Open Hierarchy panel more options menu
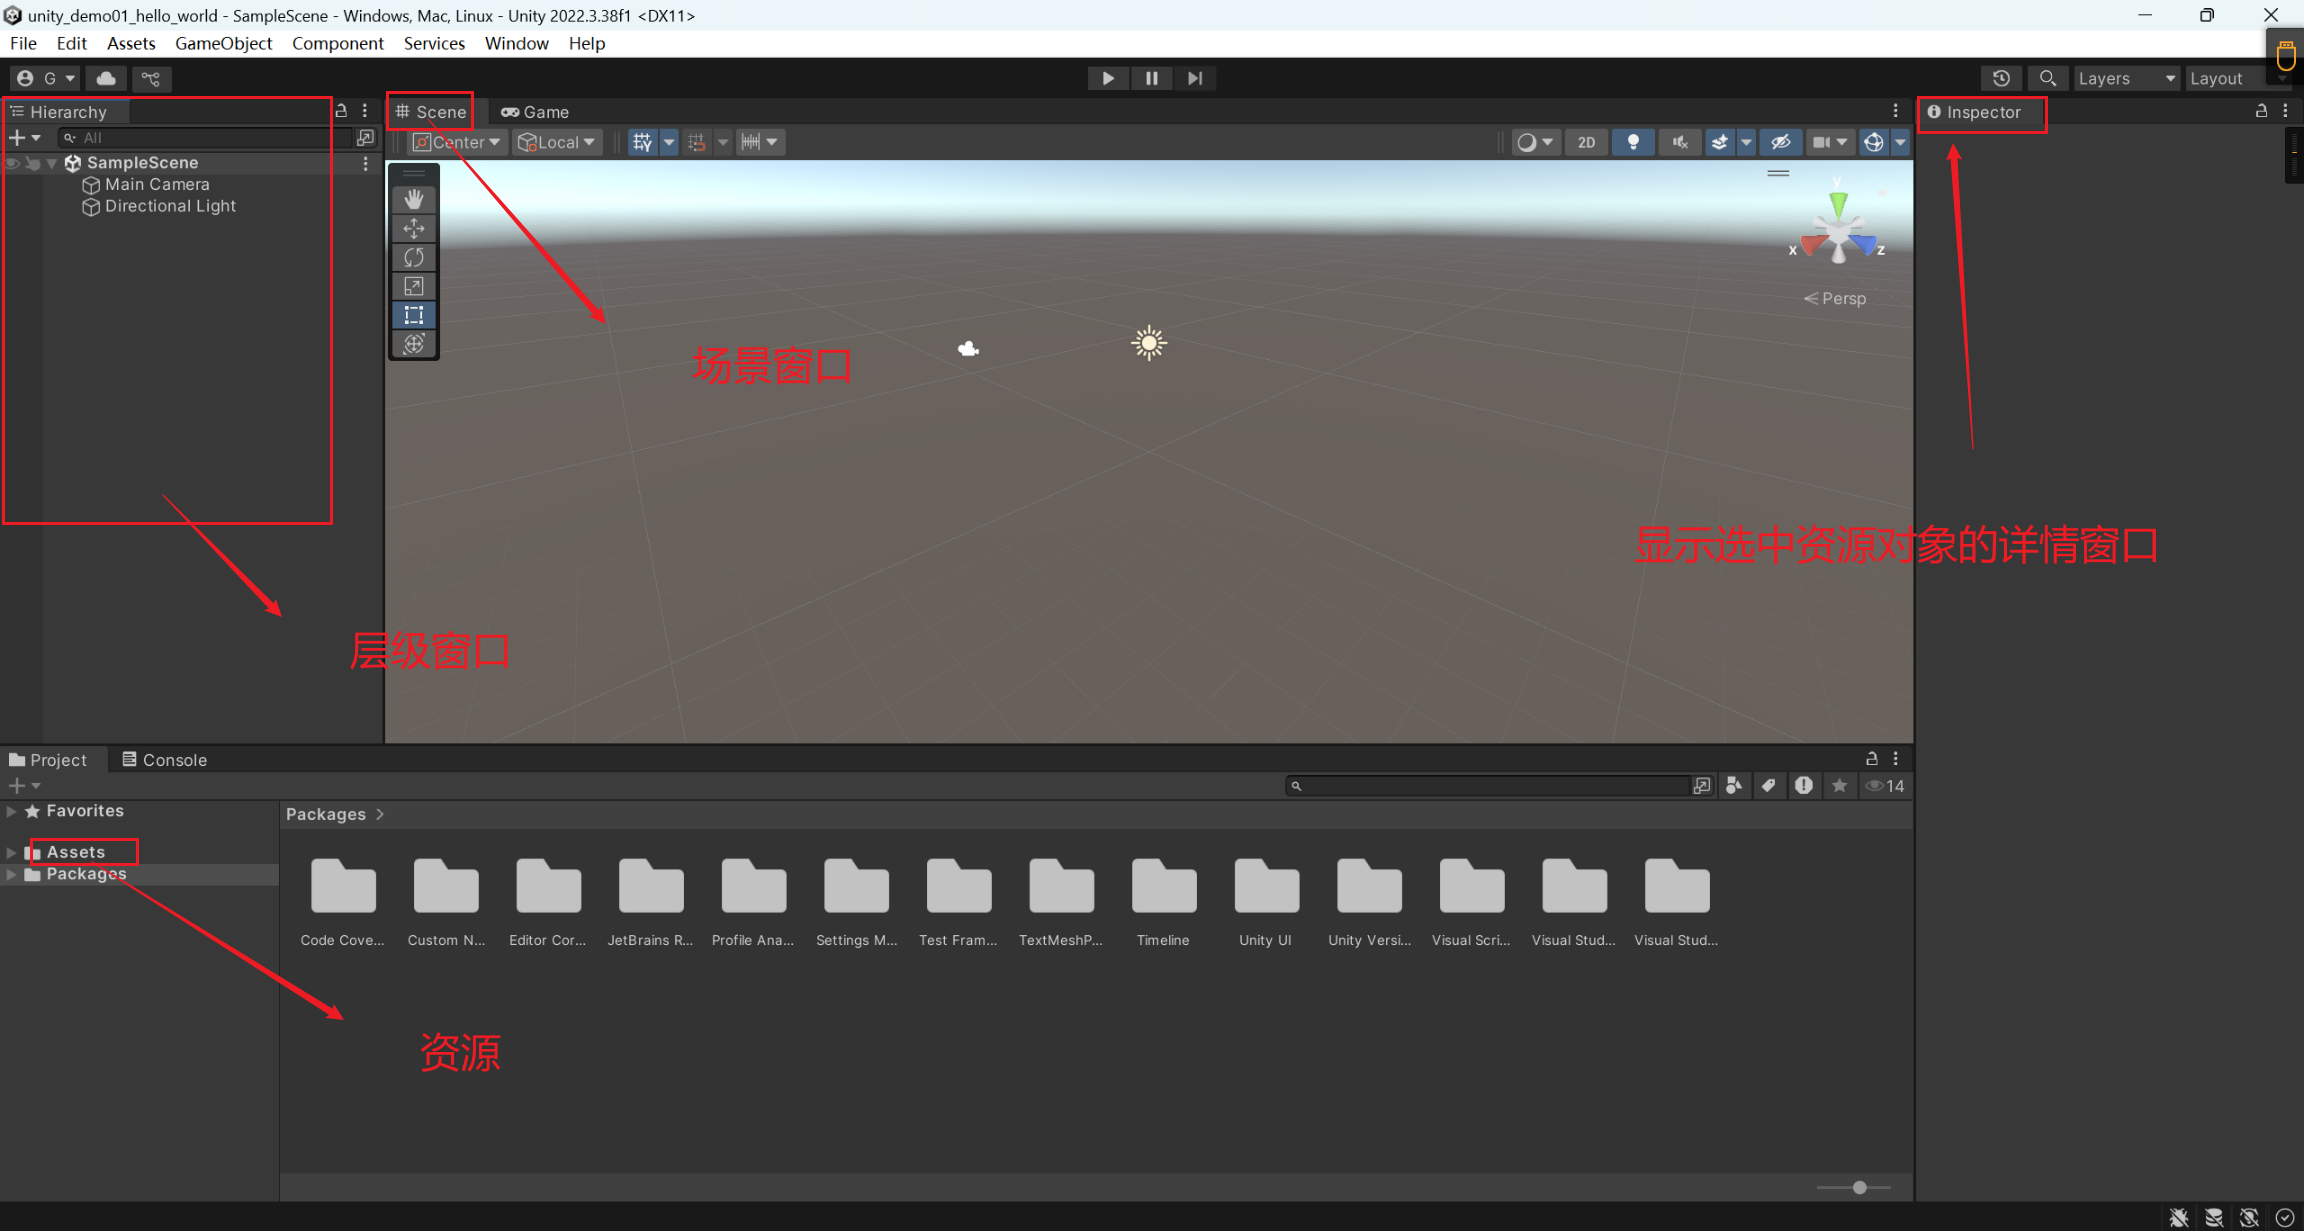The width and height of the screenshot is (2304, 1231). [365, 111]
